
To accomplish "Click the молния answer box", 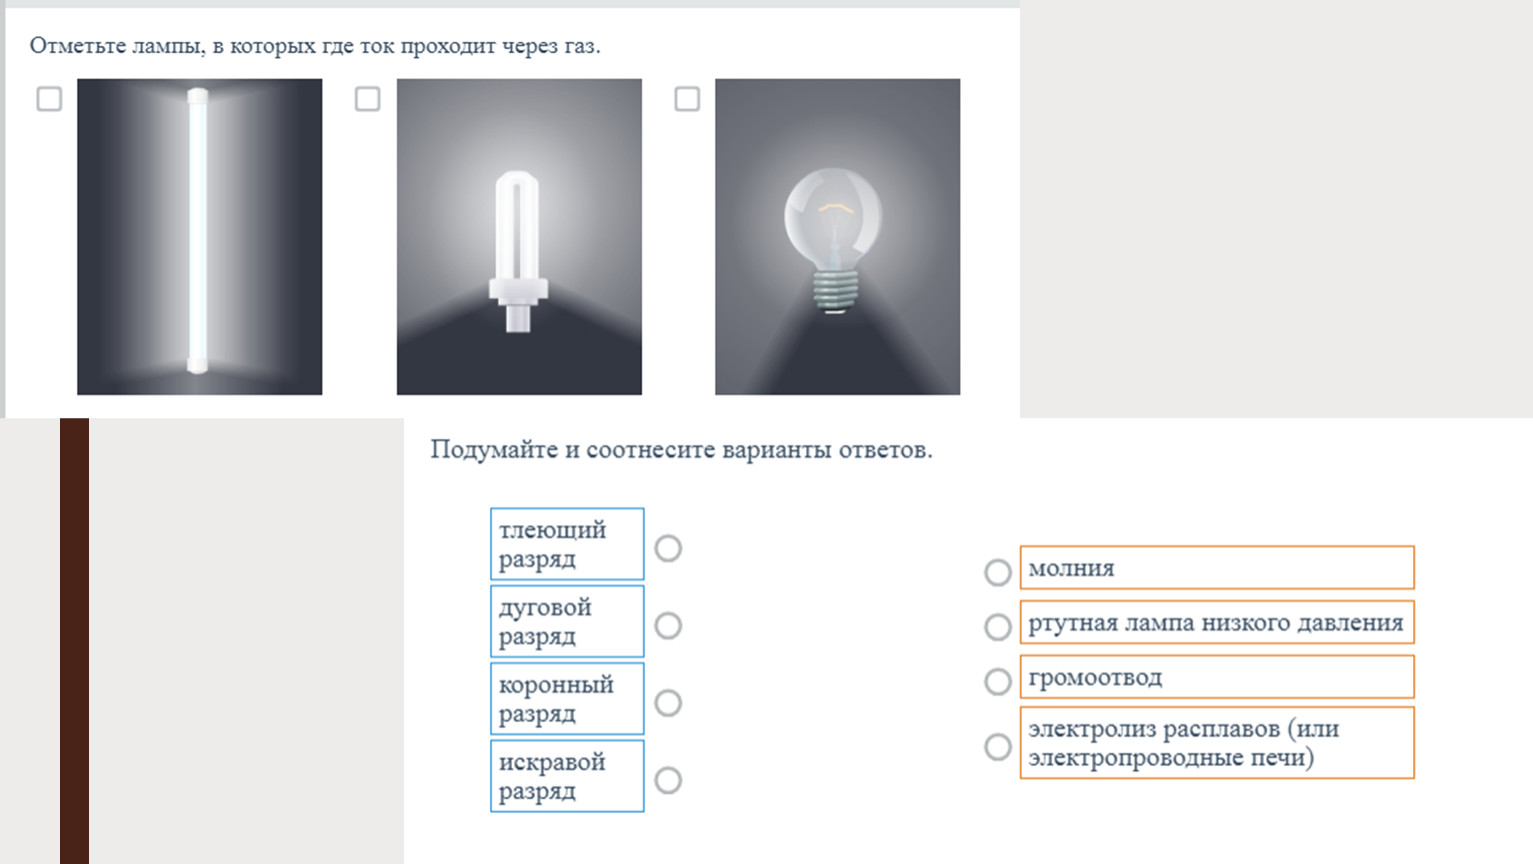I will click(x=1217, y=567).
